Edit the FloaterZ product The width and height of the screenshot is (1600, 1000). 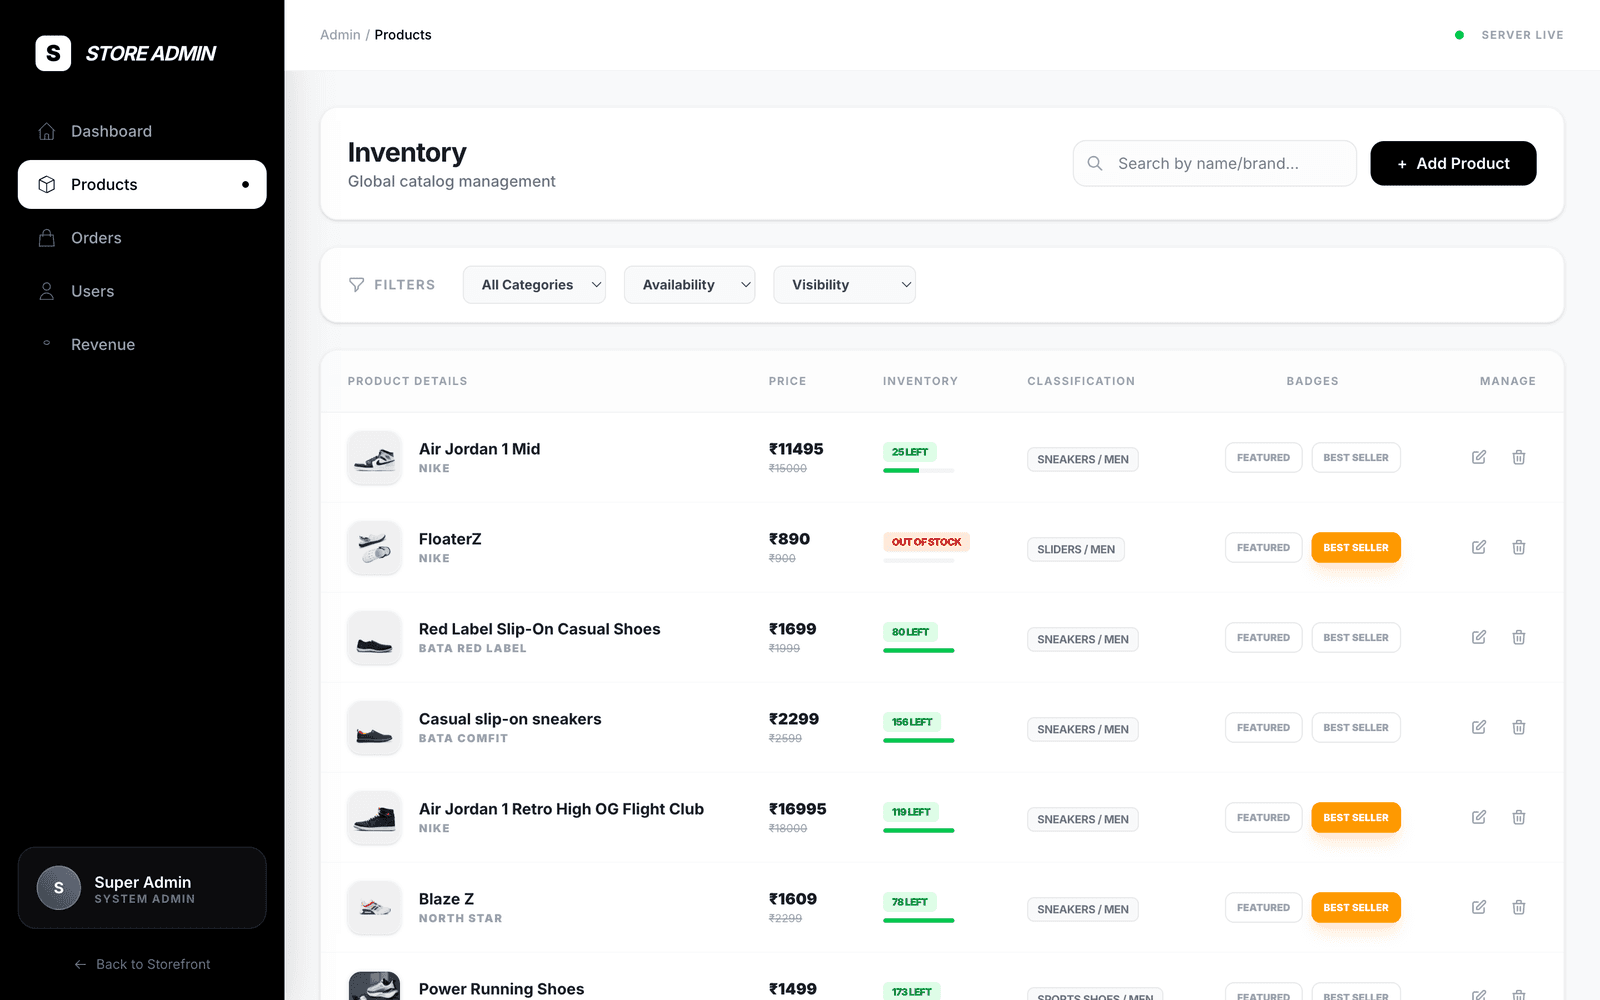pos(1479,547)
